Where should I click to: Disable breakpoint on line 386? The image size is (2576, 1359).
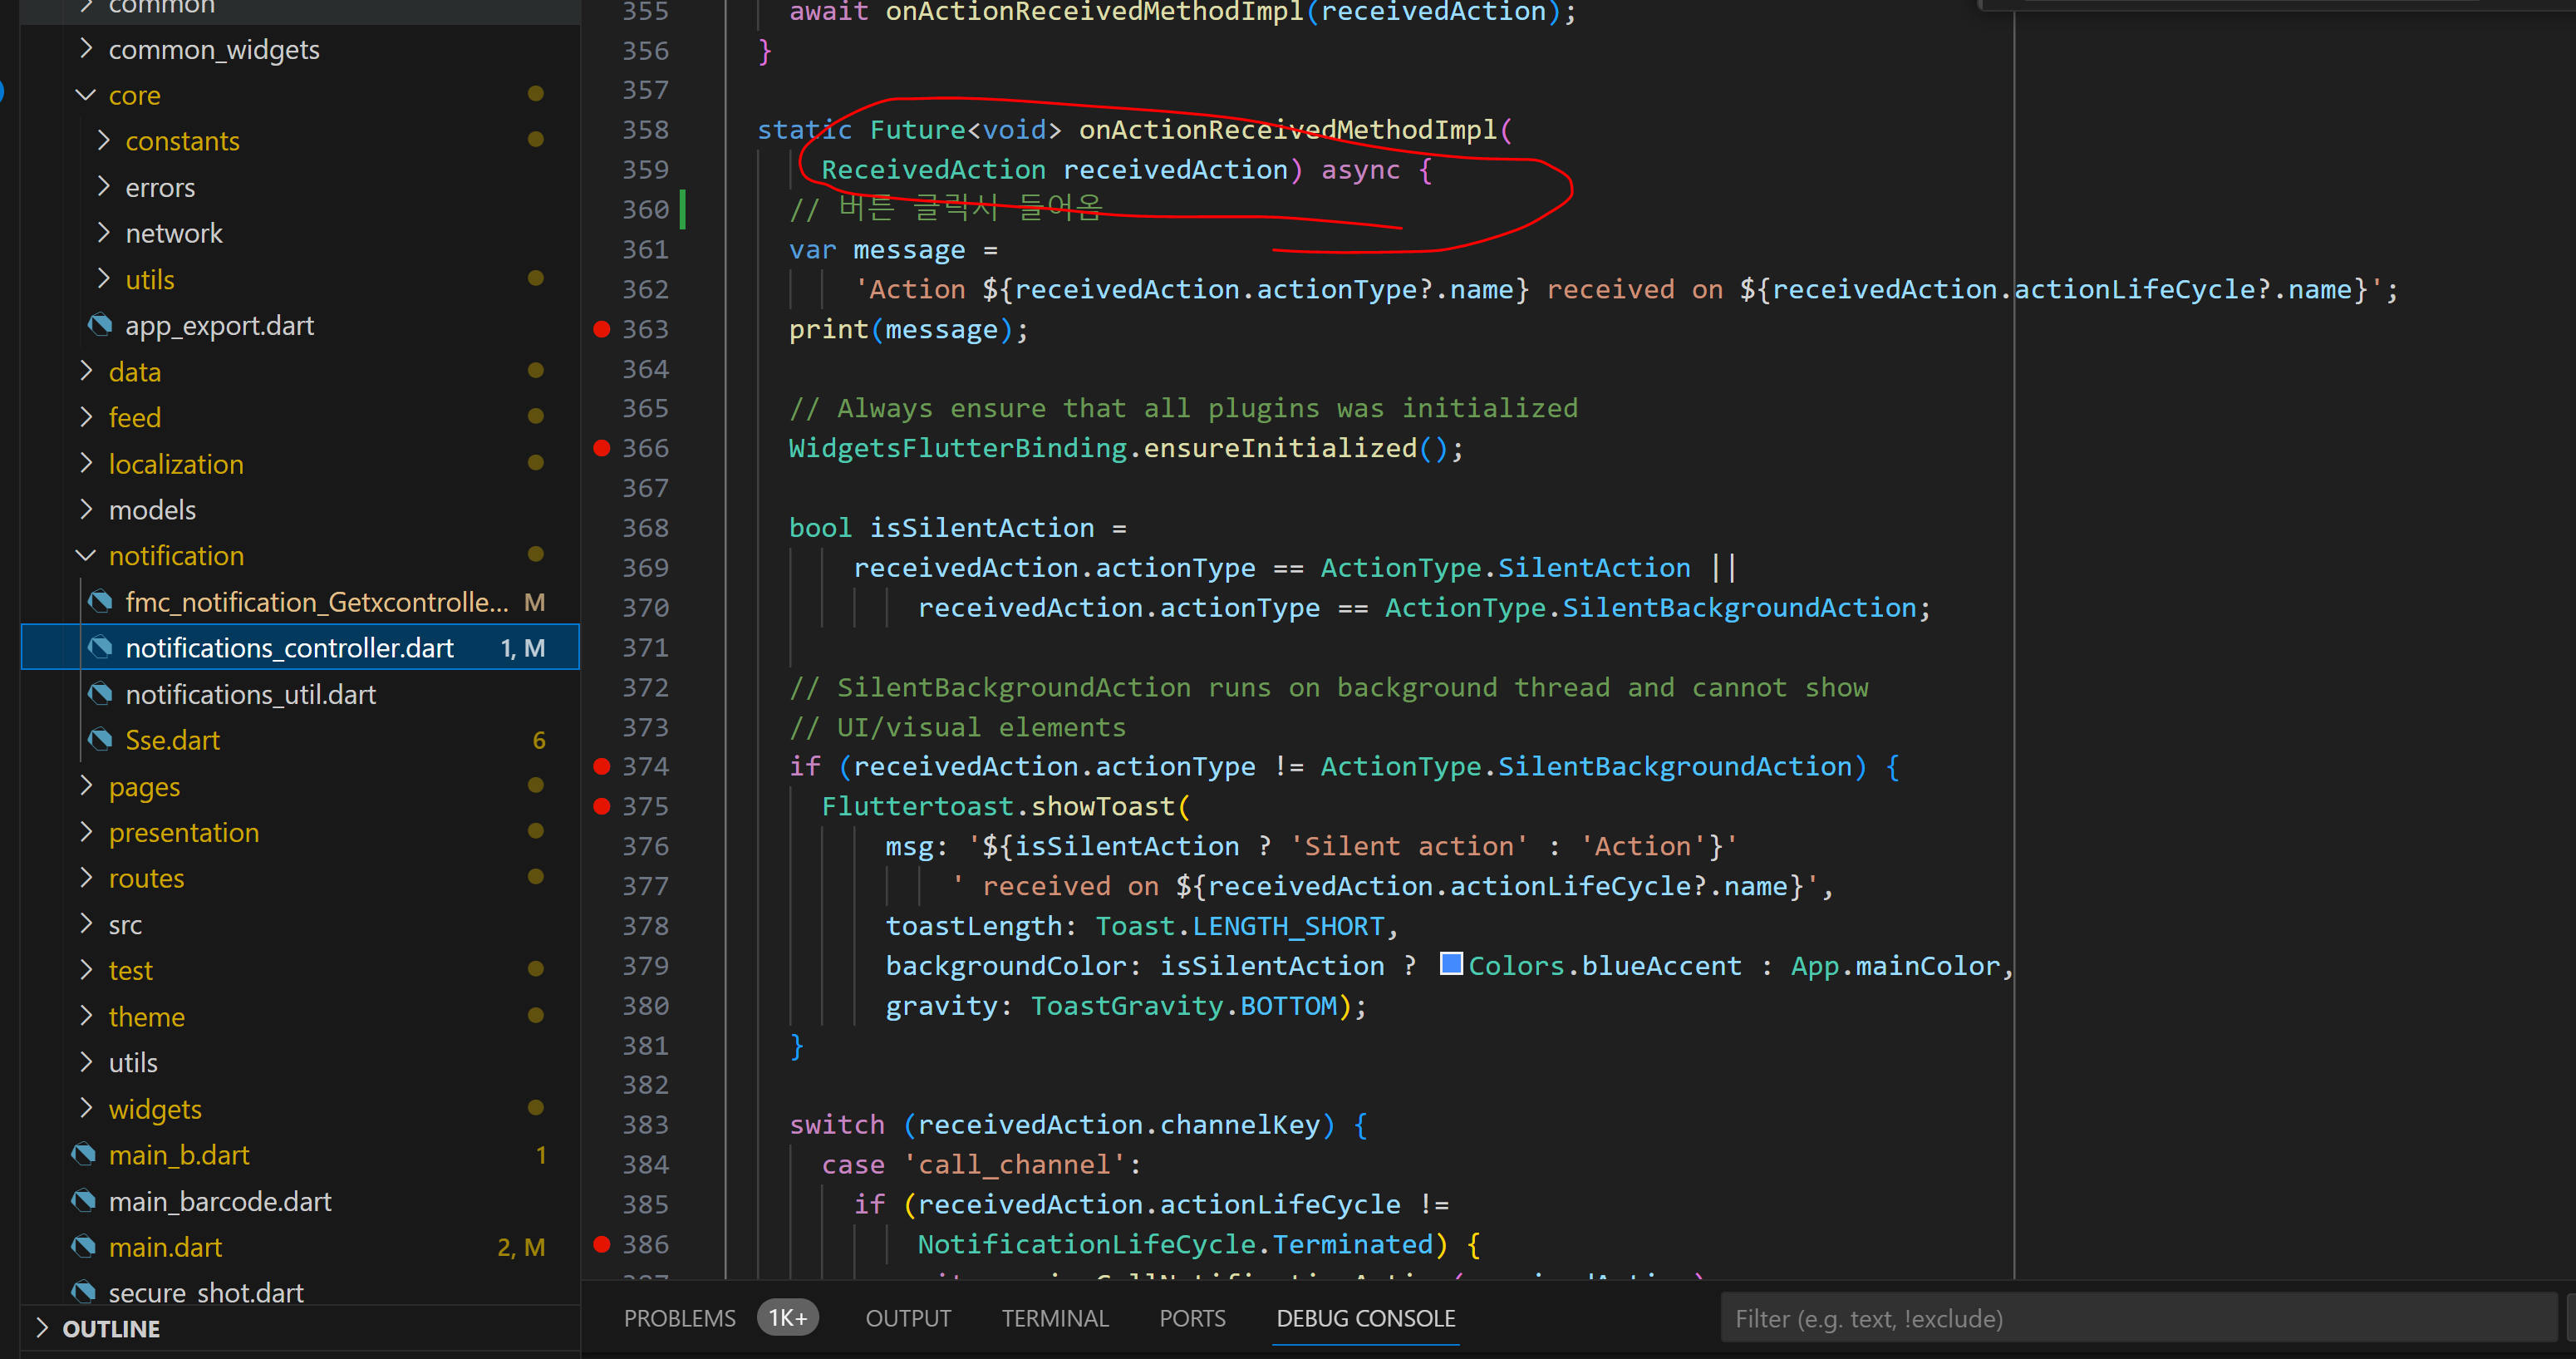click(x=602, y=1244)
